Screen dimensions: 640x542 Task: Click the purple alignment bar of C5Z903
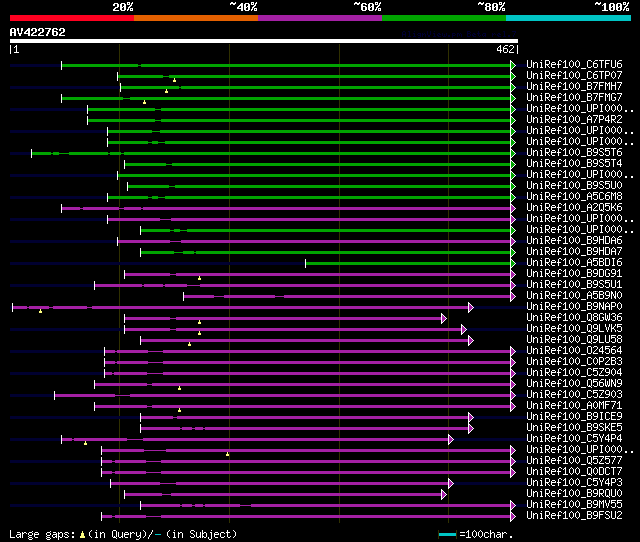point(282,396)
